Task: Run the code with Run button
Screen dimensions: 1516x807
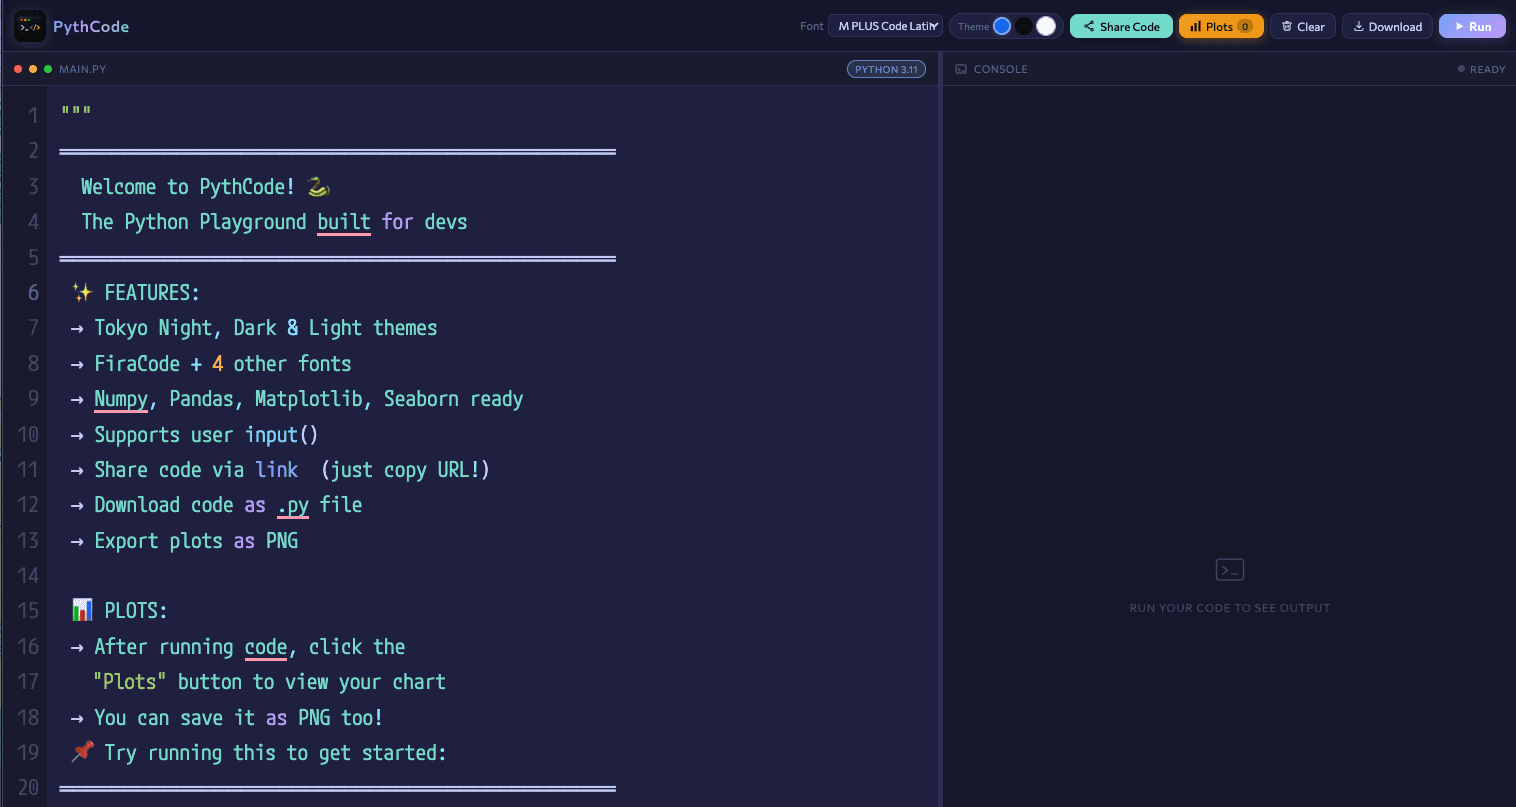Action: (x=1472, y=26)
